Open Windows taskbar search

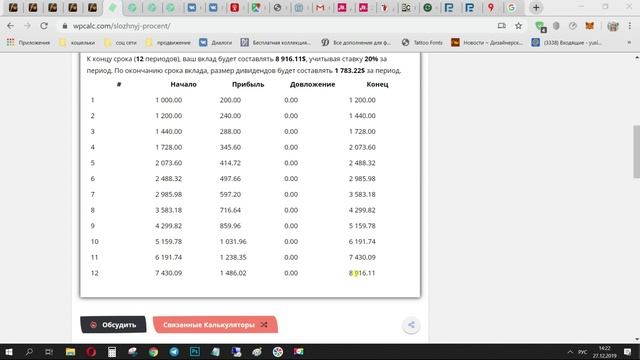coord(29,352)
